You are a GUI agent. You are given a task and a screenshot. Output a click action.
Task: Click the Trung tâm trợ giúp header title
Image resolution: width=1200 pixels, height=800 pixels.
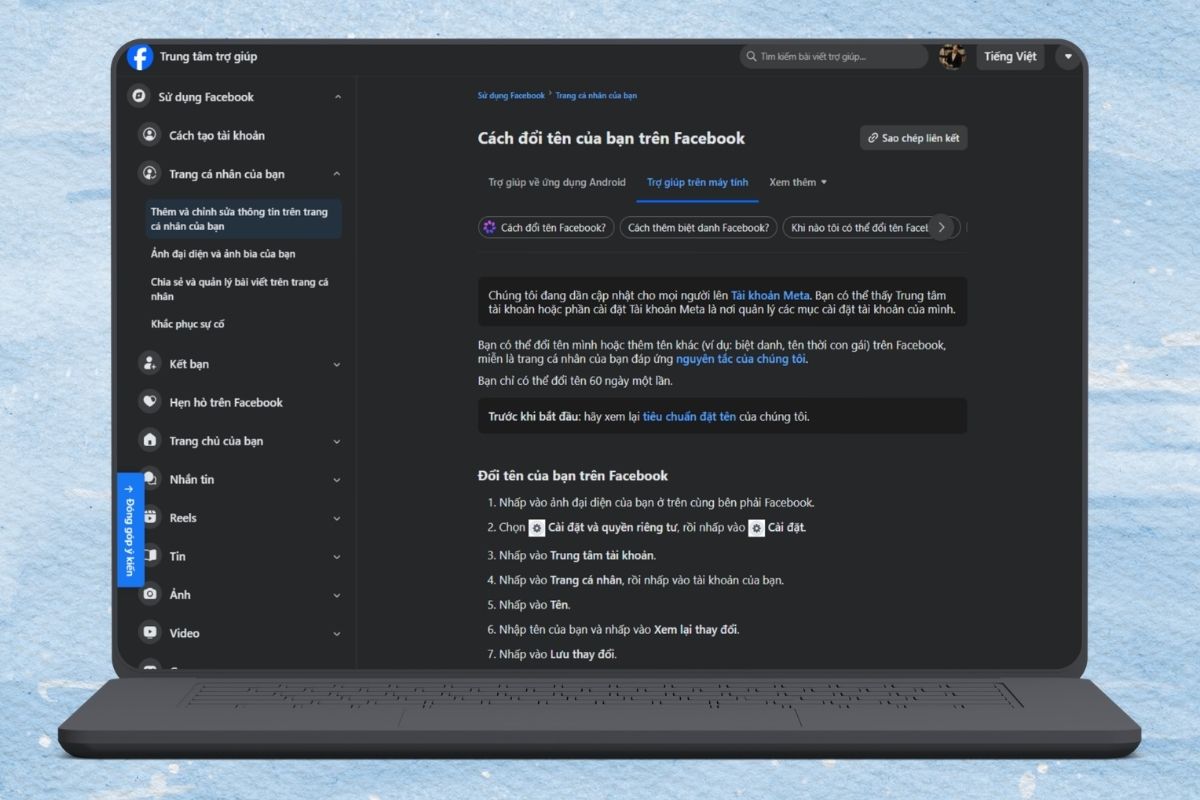(x=208, y=57)
